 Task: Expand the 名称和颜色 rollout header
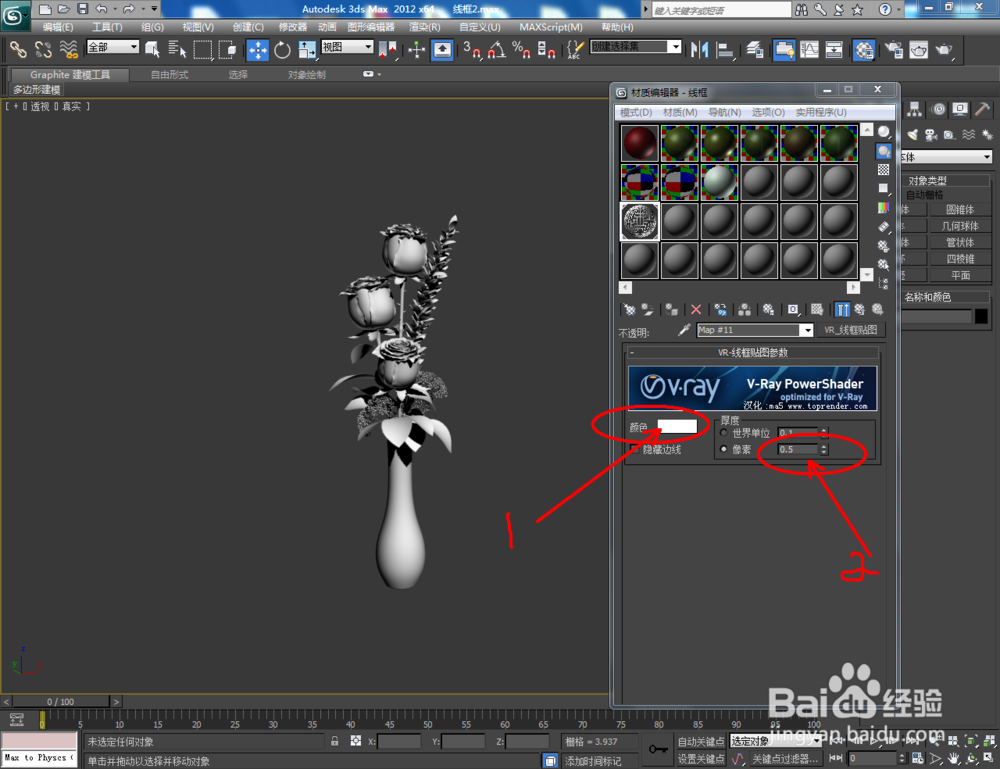[945, 297]
